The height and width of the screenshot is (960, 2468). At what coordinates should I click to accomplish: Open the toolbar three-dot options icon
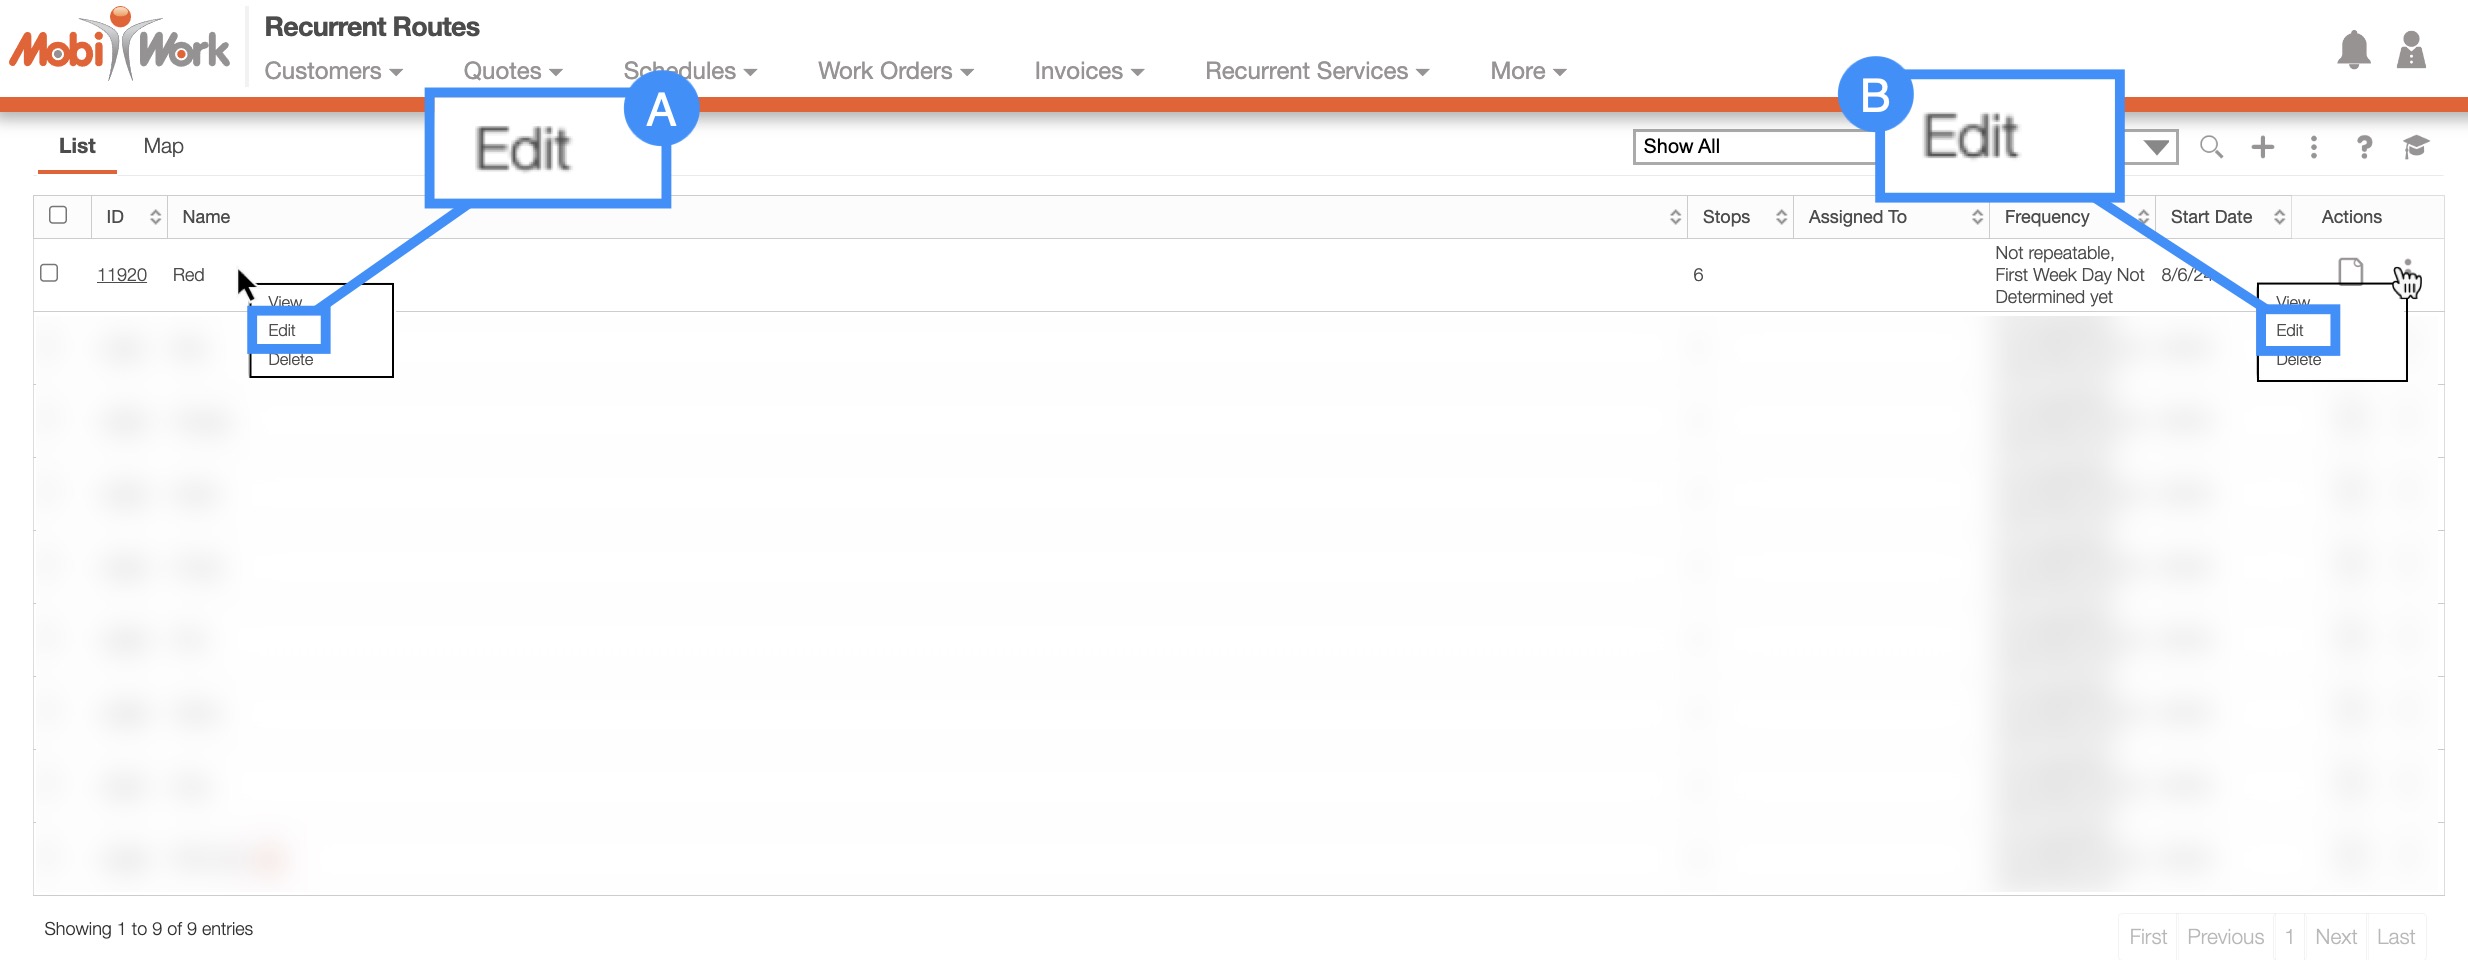click(x=2313, y=147)
